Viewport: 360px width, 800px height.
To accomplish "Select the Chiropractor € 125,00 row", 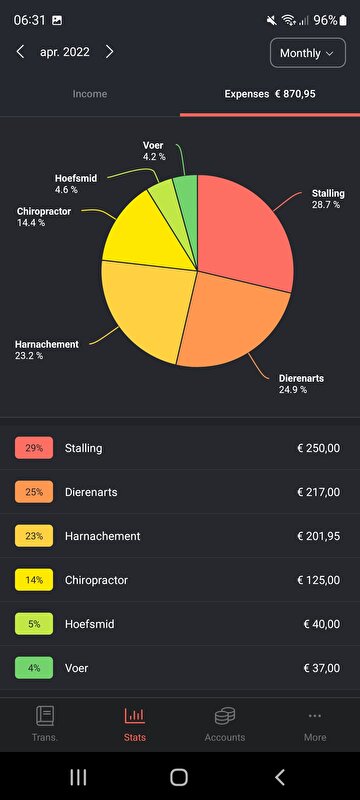I will [180, 580].
